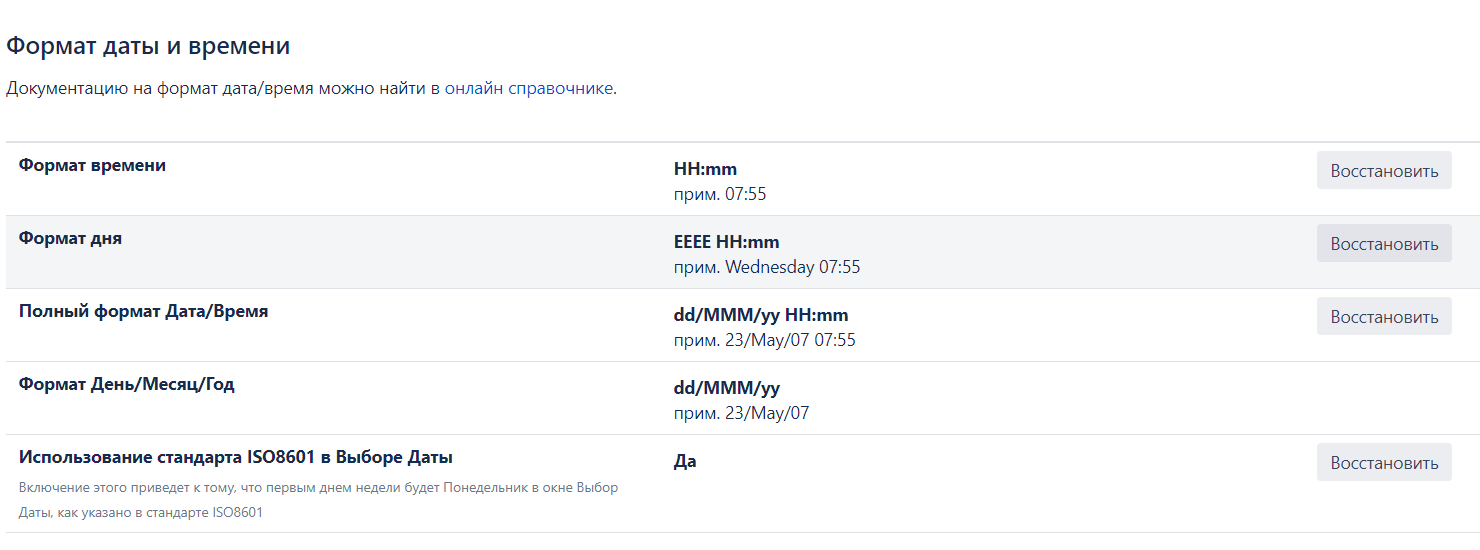This screenshot has width=1480, height=550.
Task: Click the Формат дня label
Action: pyautogui.click(x=70, y=238)
